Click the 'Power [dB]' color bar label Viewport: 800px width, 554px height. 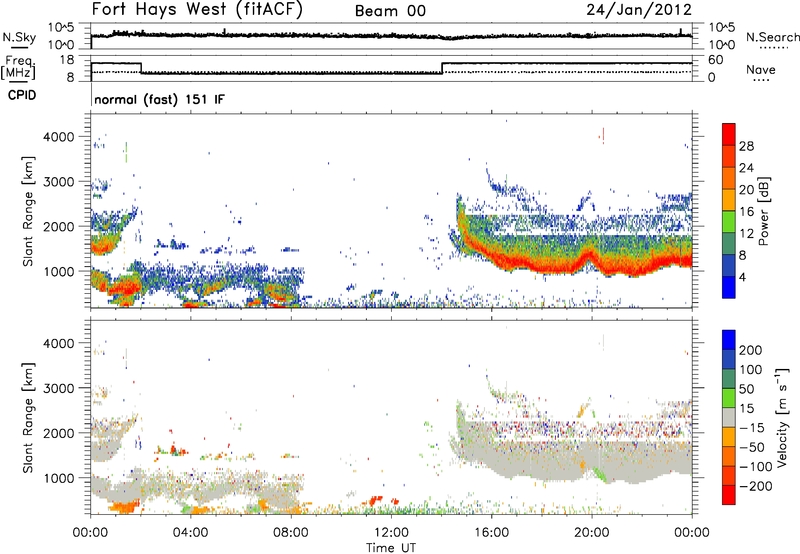pyautogui.click(x=764, y=211)
